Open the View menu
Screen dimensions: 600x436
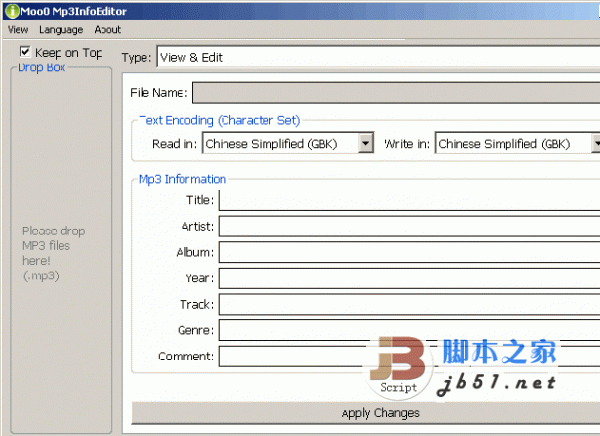tap(18, 29)
